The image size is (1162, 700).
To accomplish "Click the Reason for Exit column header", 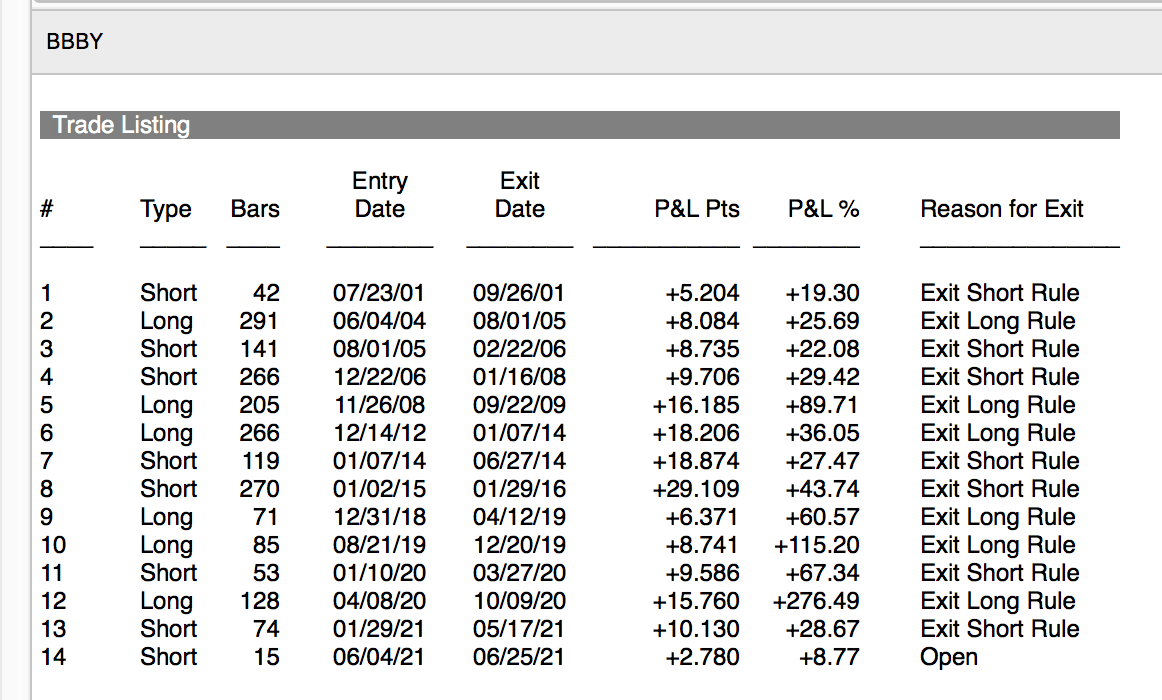I will click(1002, 209).
